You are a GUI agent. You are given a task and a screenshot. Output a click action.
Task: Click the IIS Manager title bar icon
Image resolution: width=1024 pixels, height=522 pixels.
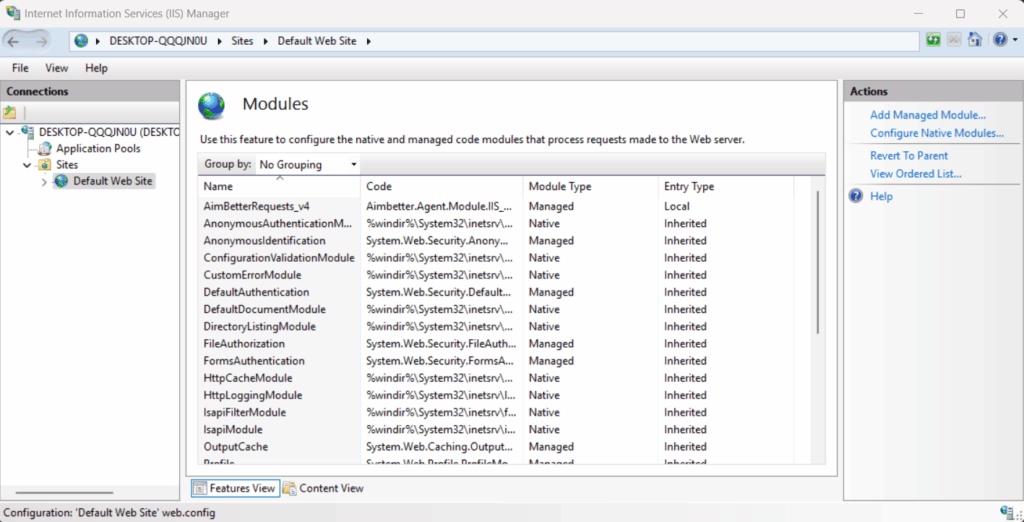pyautogui.click(x=12, y=13)
